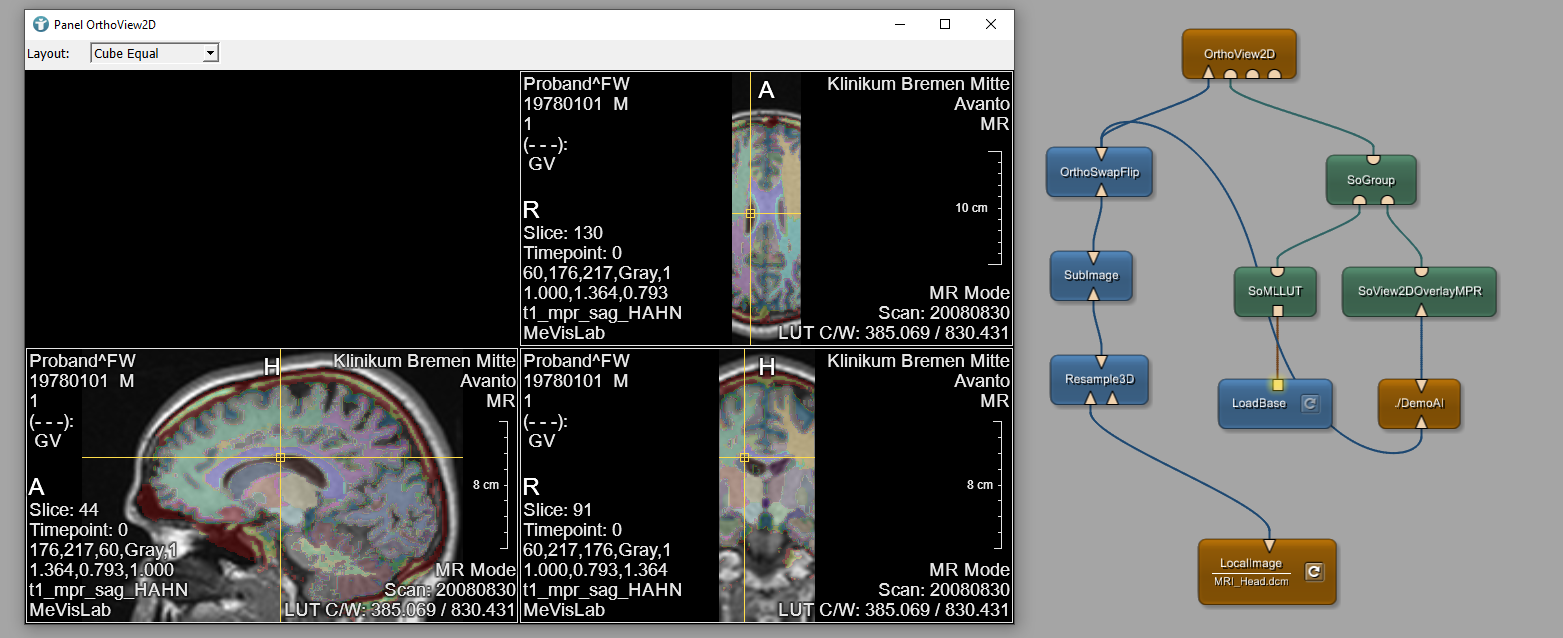Image resolution: width=1563 pixels, height=638 pixels.
Task: Click the LocalImage MRI_Head.dcm module
Action: click(1251, 572)
